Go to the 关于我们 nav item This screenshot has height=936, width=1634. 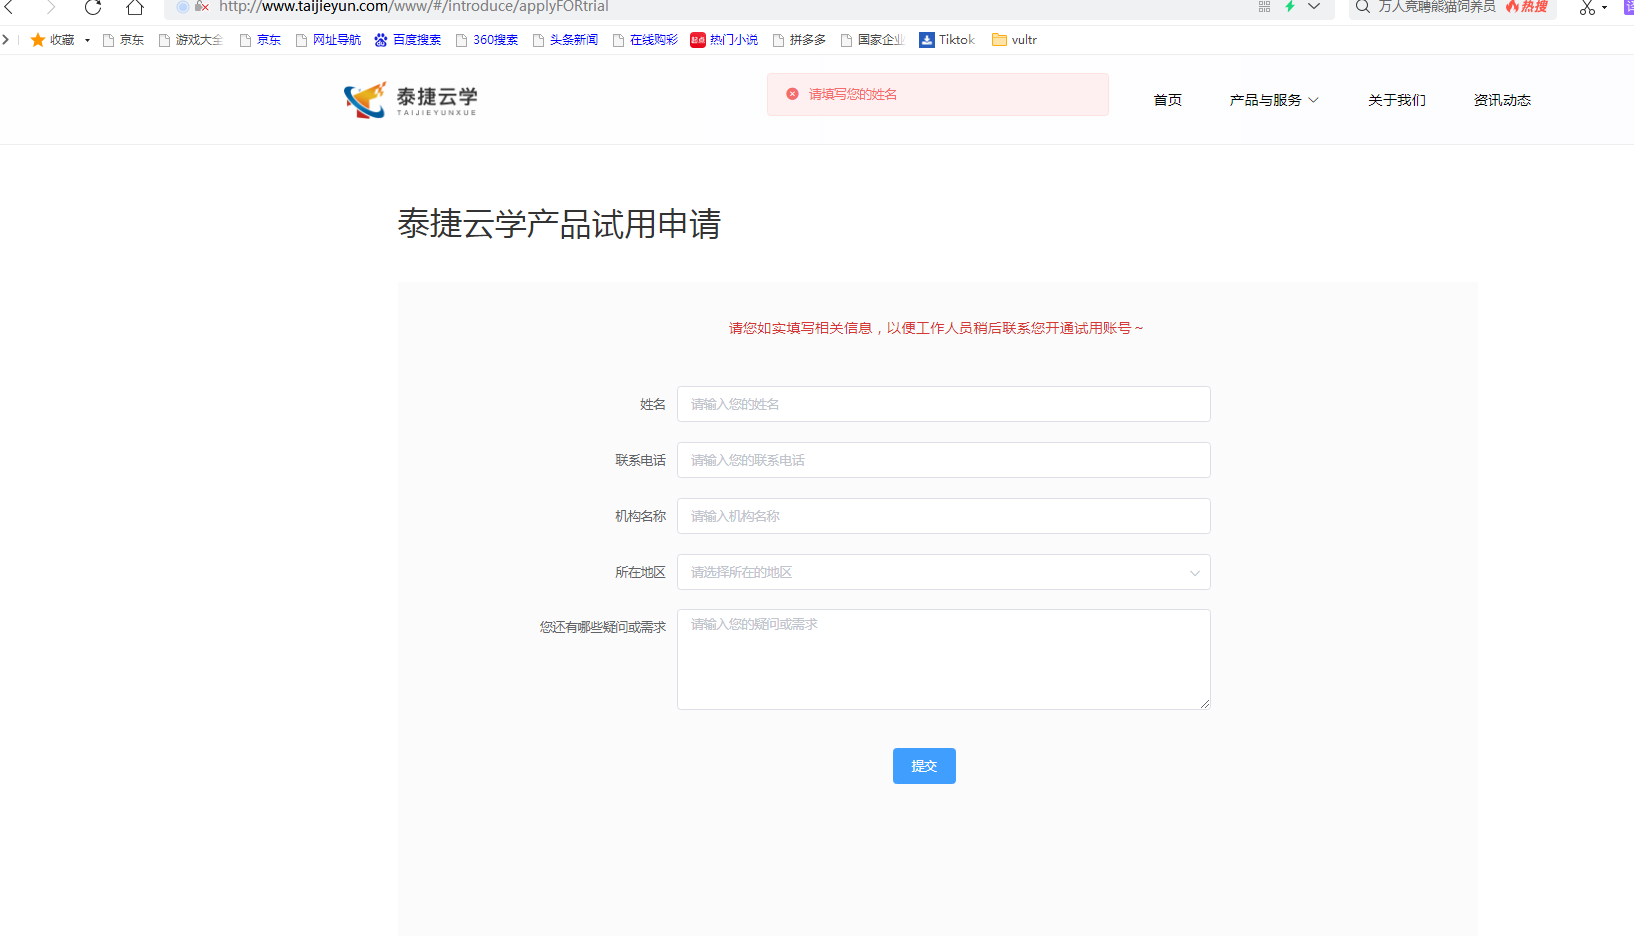[x=1397, y=100]
